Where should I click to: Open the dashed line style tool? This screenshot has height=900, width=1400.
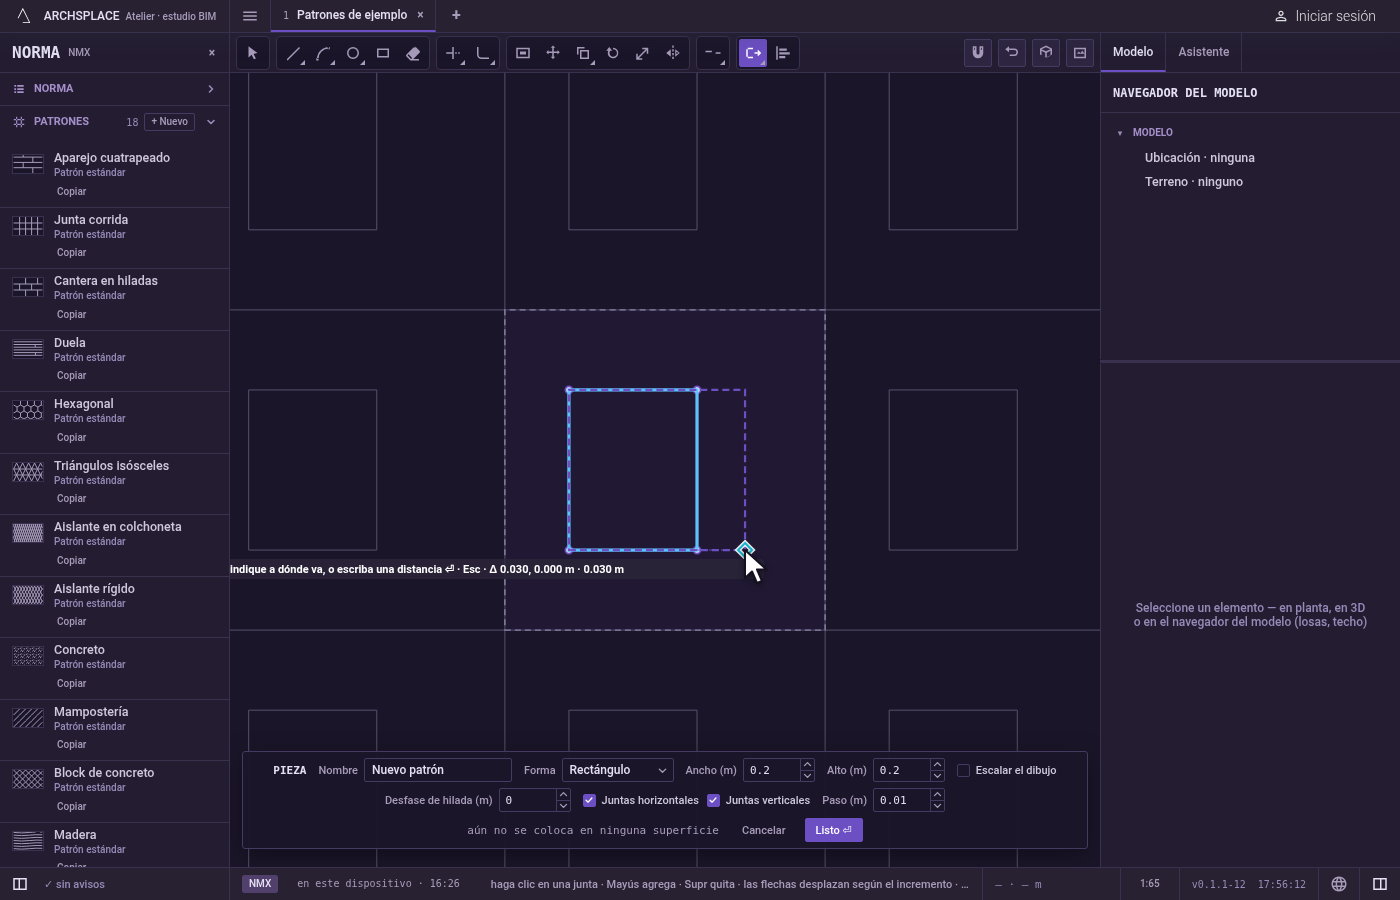[712, 53]
